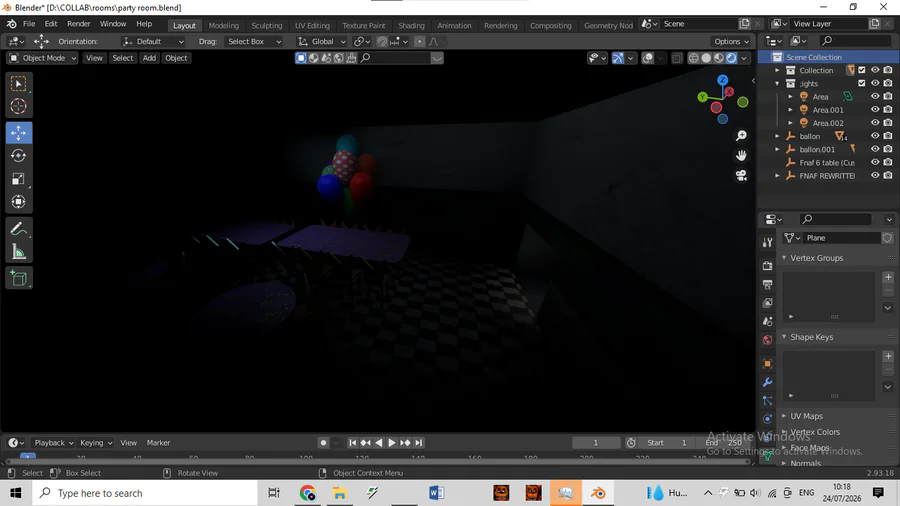
Task: Open the viewport Object menu
Action: 176,58
